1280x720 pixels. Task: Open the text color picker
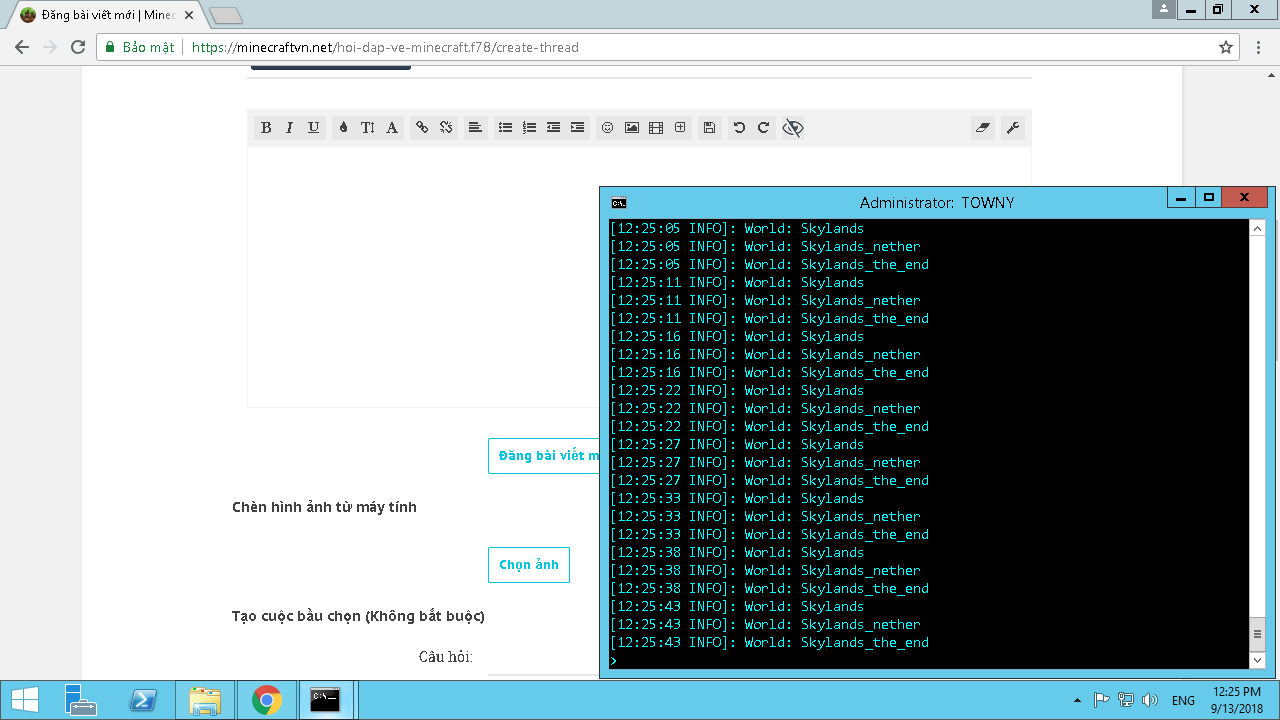pos(343,128)
